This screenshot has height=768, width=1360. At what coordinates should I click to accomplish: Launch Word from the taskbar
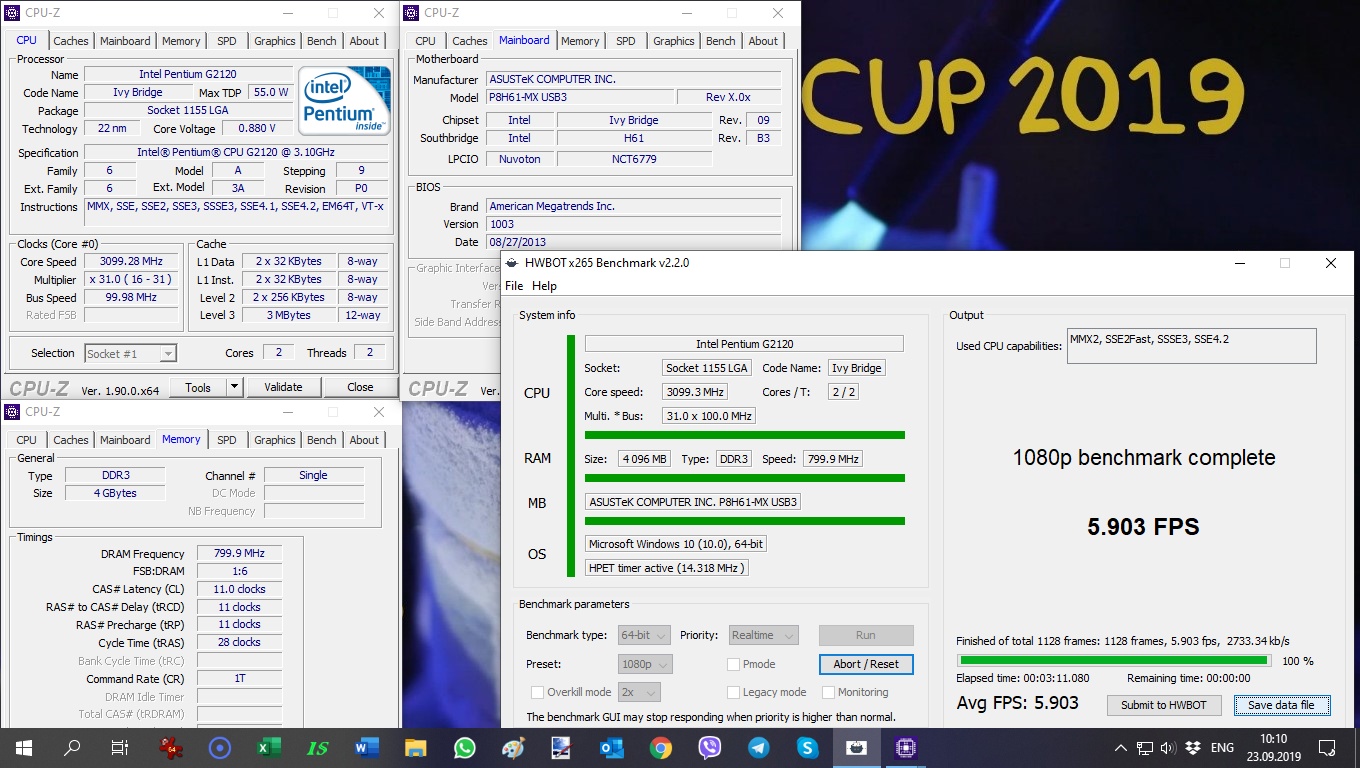pyautogui.click(x=367, y=747)
